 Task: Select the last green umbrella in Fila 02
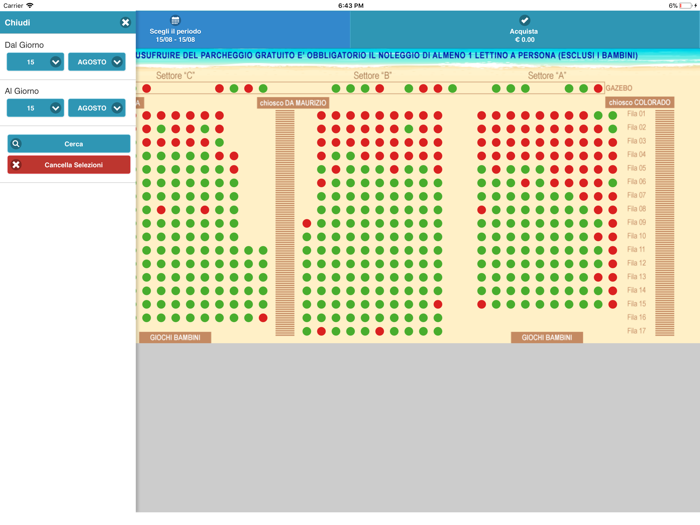613,129
